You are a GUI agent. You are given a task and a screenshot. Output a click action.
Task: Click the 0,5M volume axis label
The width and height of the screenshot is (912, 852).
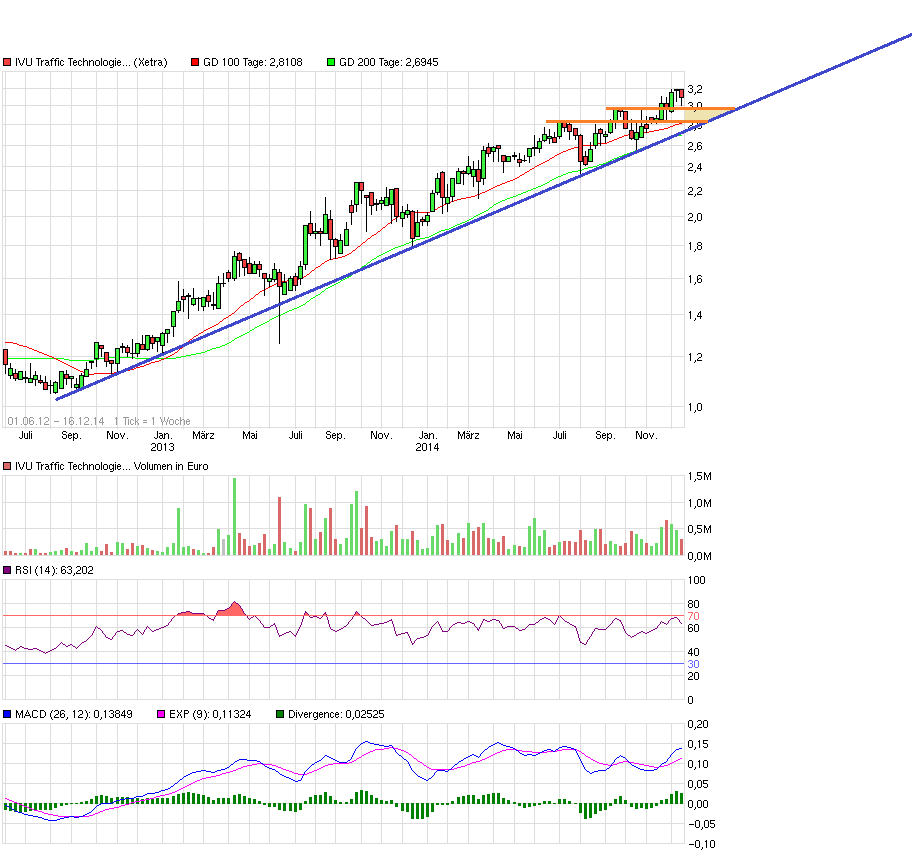click(x=700, y=529)
